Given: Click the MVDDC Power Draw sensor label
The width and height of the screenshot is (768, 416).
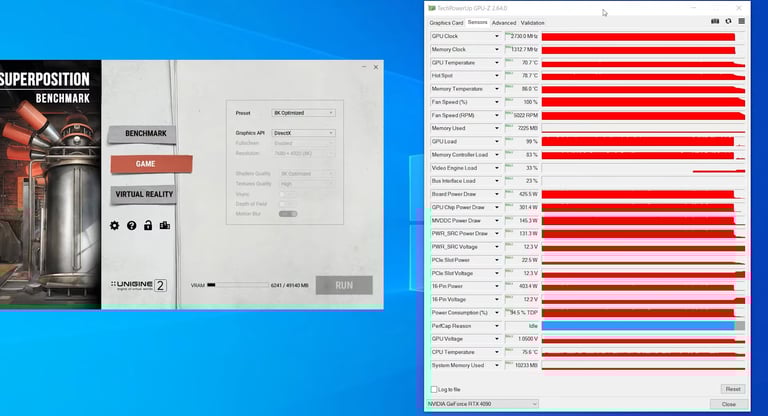Looking at the screenshot, I should click(456, 220).
